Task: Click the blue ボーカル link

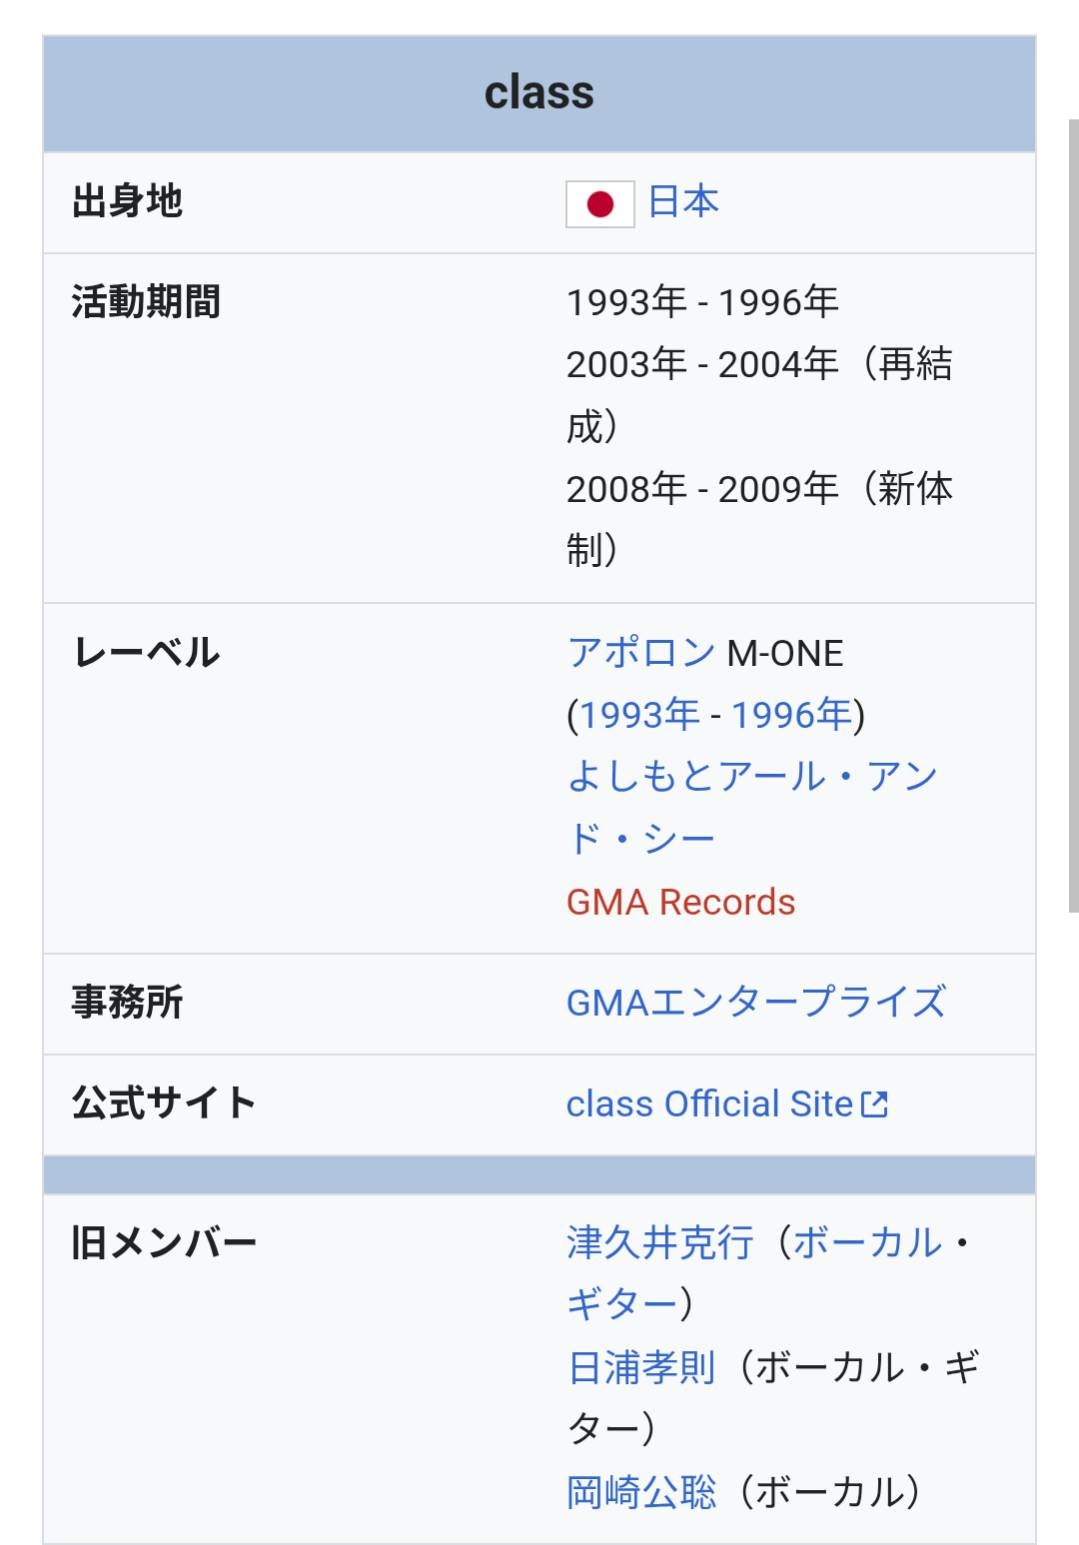Action: (x=867, y=1242)
